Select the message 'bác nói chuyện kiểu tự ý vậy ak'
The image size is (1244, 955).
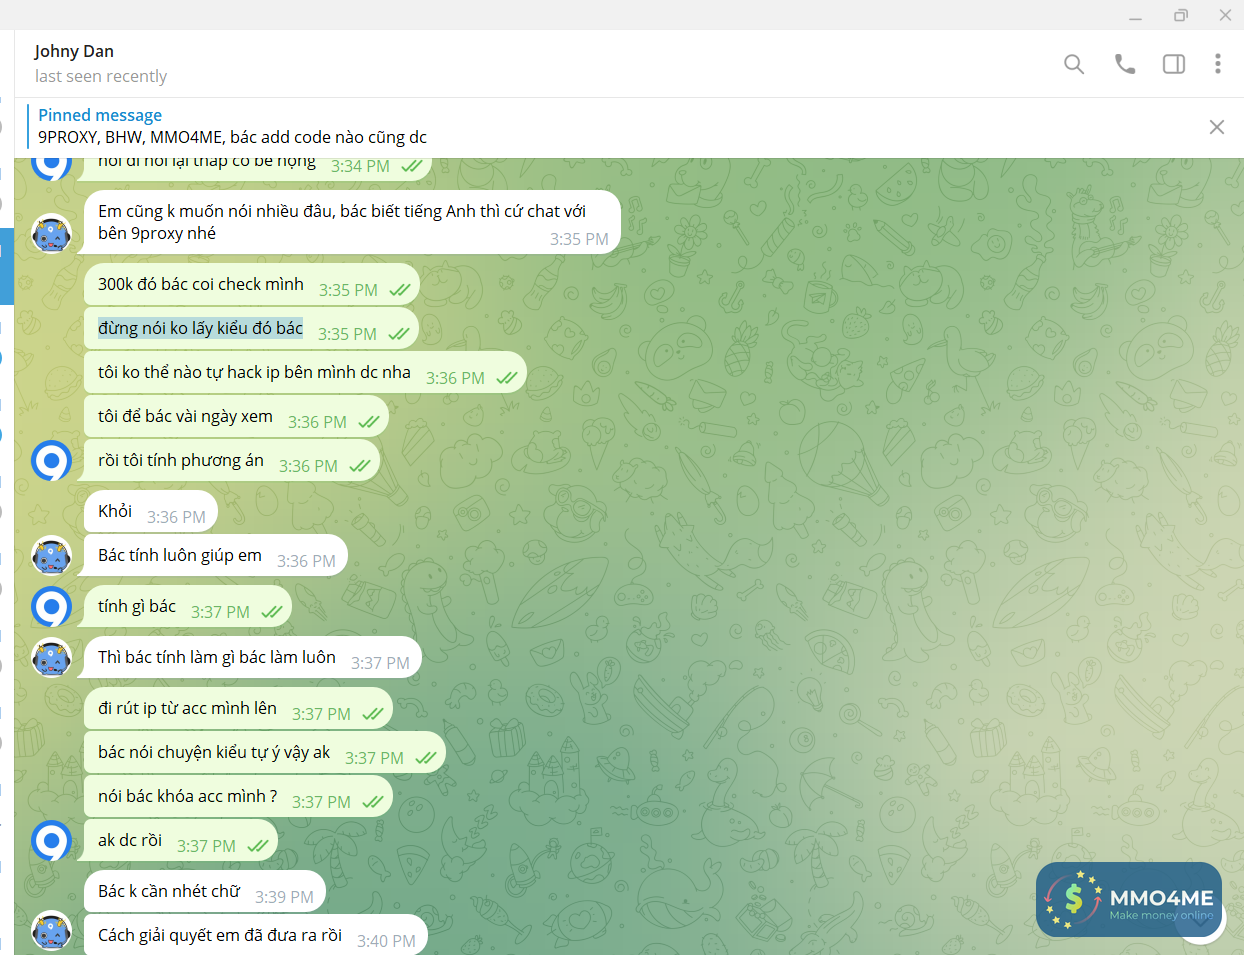[x=265, y=753]
